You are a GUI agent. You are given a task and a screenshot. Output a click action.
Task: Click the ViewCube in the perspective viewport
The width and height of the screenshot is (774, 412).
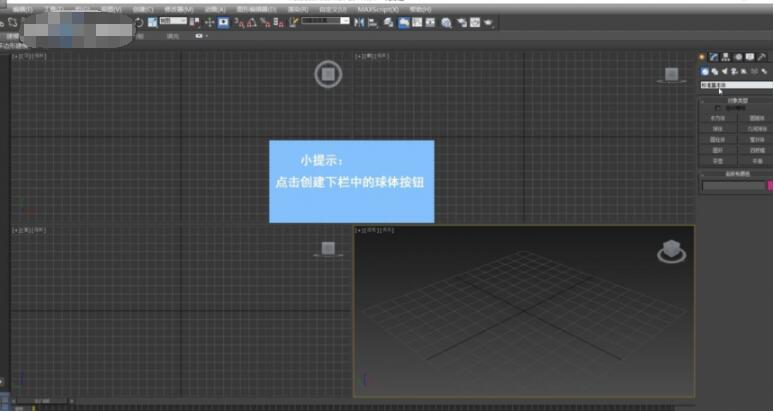[671, 252]
